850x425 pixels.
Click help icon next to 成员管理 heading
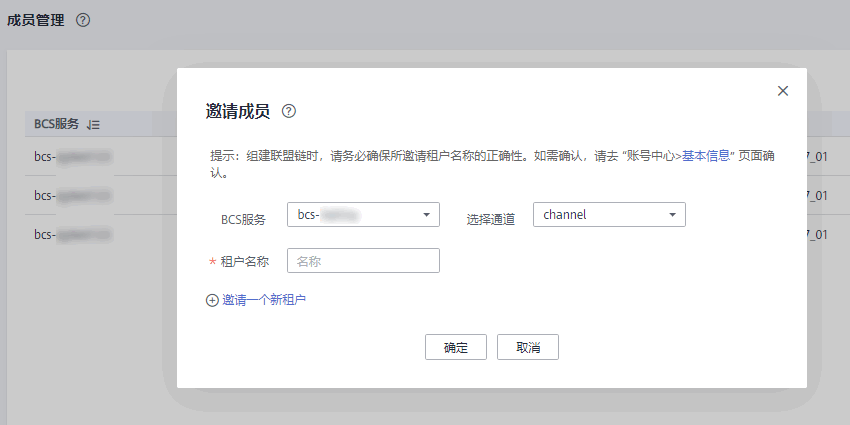83,21
